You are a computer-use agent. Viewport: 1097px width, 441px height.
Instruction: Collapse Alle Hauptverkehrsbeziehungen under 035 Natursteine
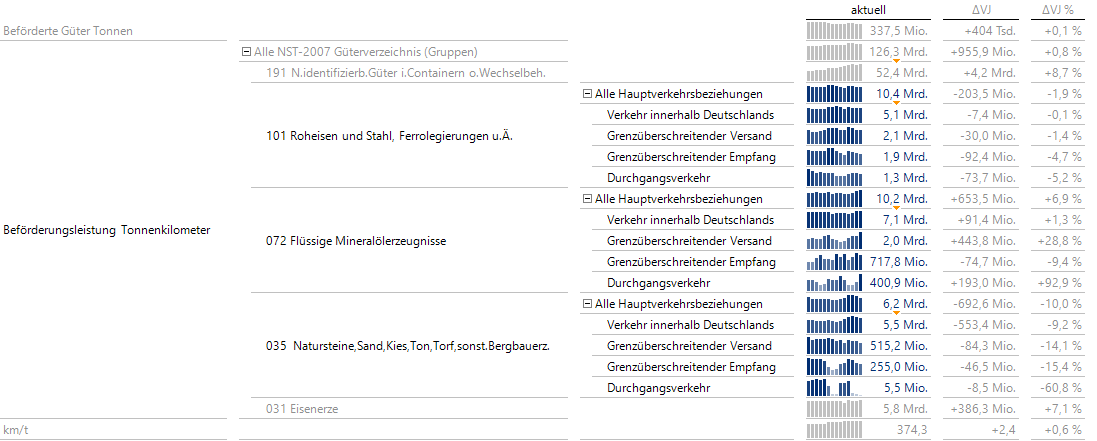coord(587,304)
